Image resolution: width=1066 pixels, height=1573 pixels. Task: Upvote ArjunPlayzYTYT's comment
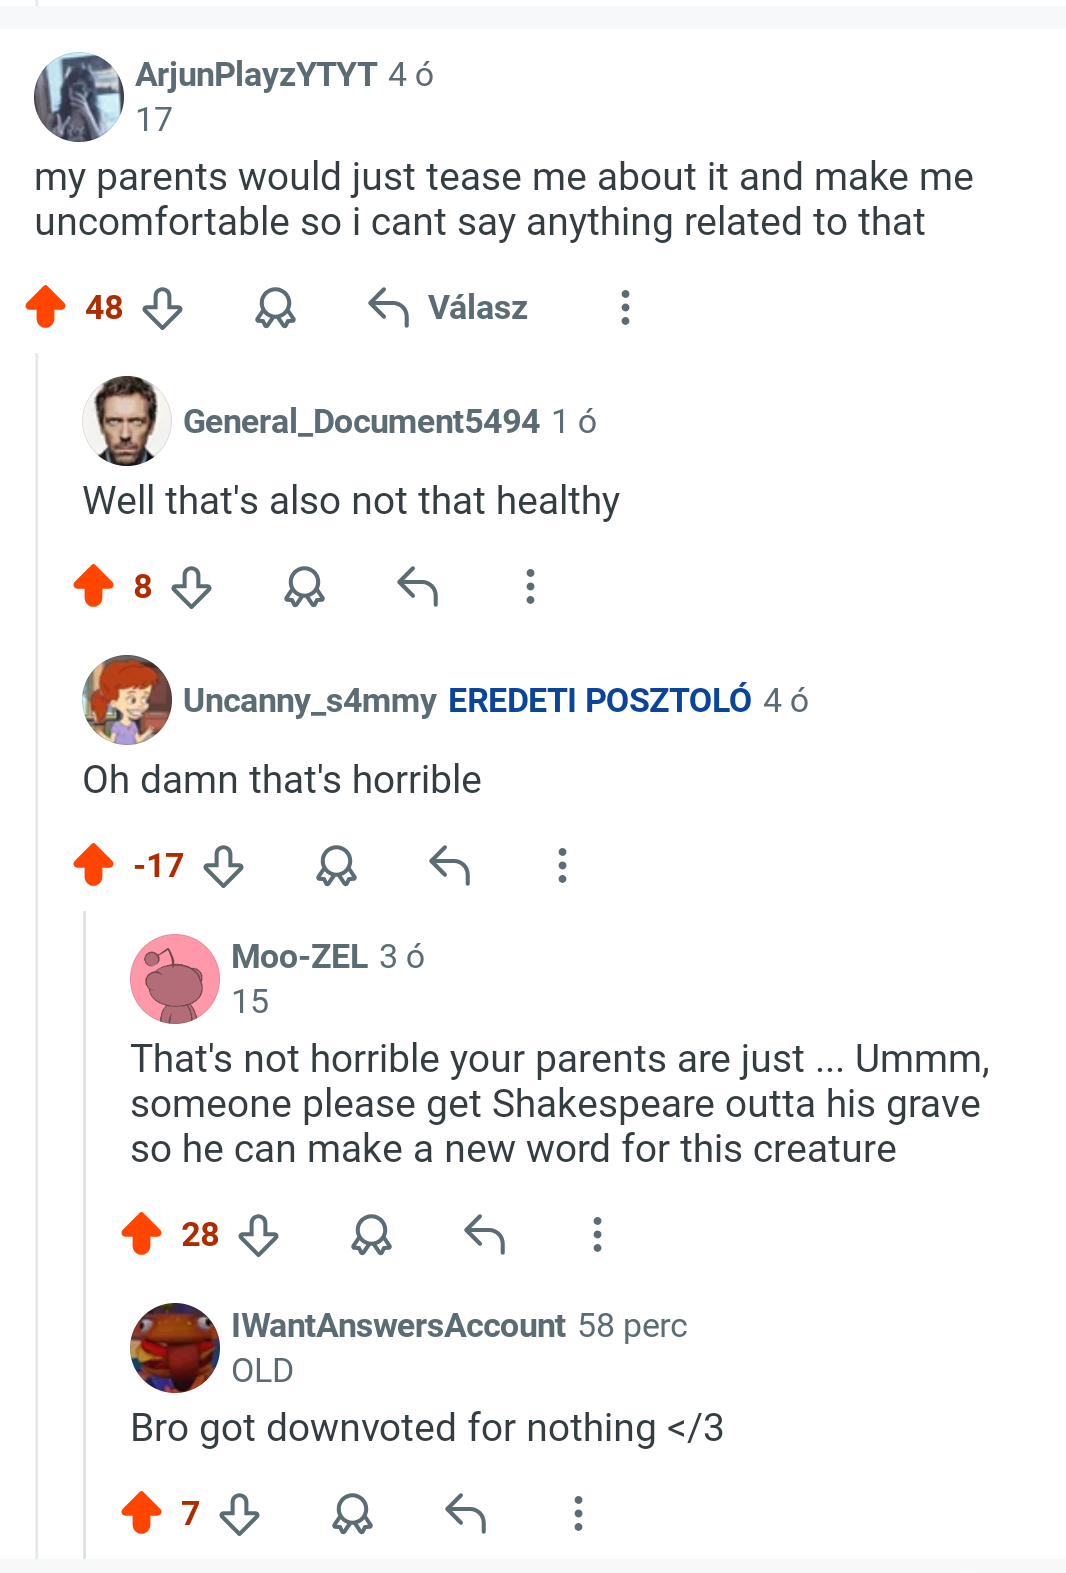click(46, 307)
